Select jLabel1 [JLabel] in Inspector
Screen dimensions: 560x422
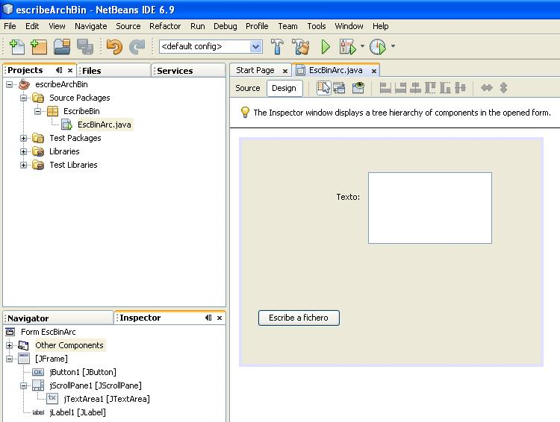click(78, 412)
